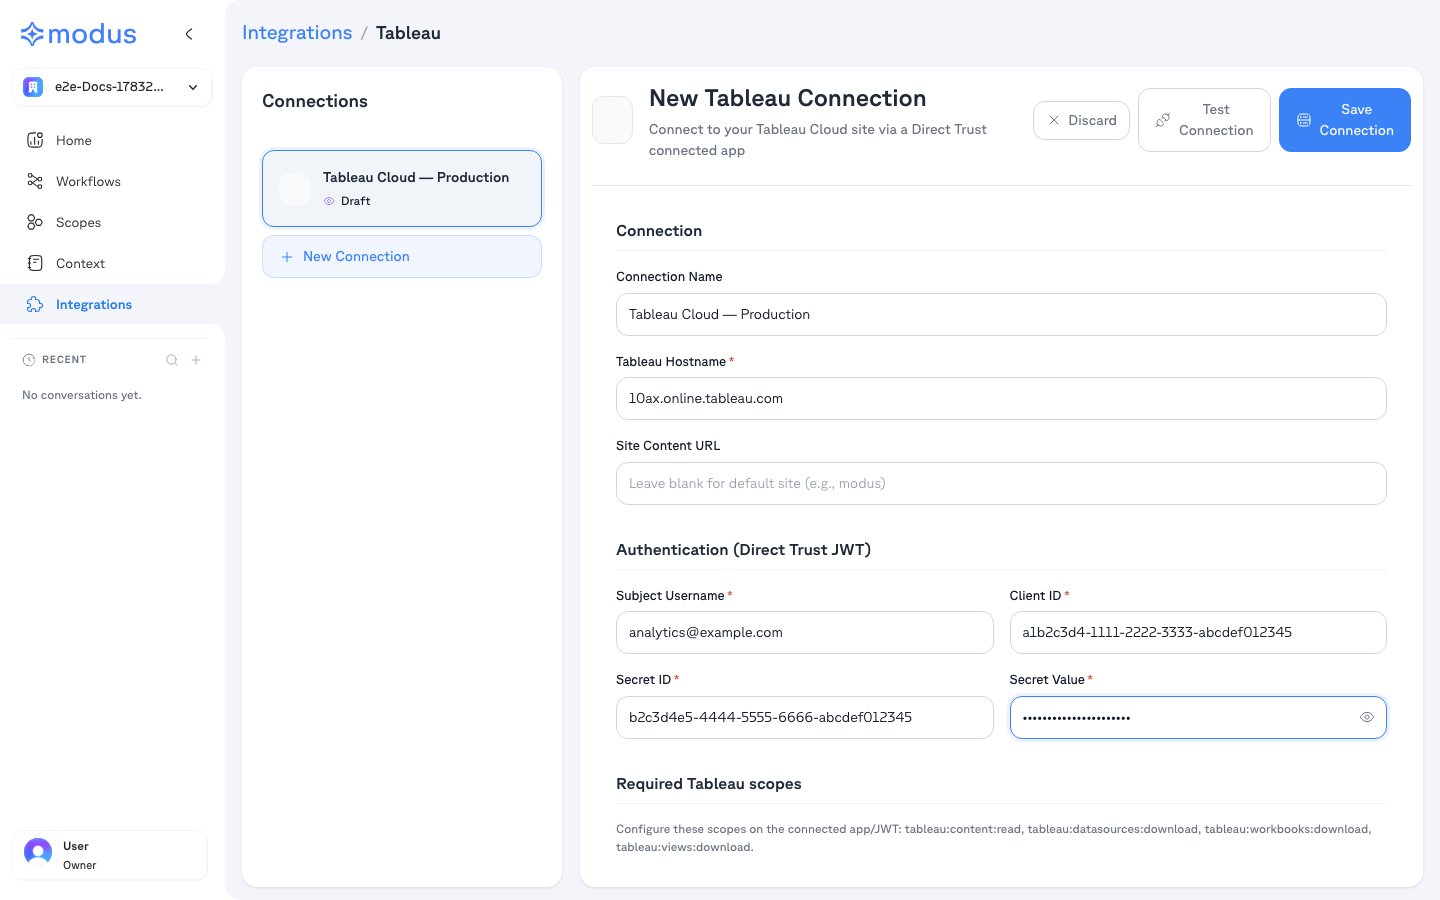Click the Draft status icon
The image size is (1440, 900).
click(x=329, y=201)
